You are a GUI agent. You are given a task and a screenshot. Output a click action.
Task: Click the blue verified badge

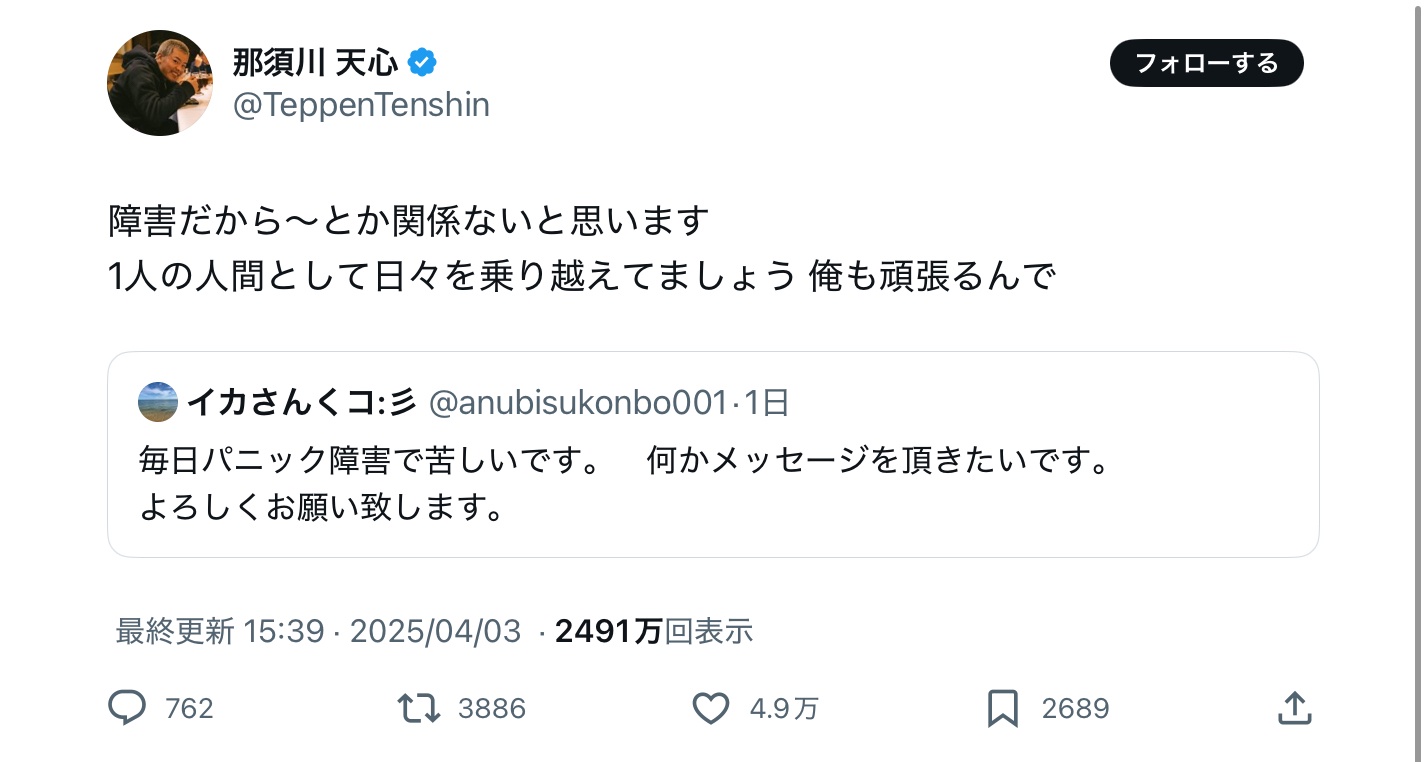click(424, 63)
